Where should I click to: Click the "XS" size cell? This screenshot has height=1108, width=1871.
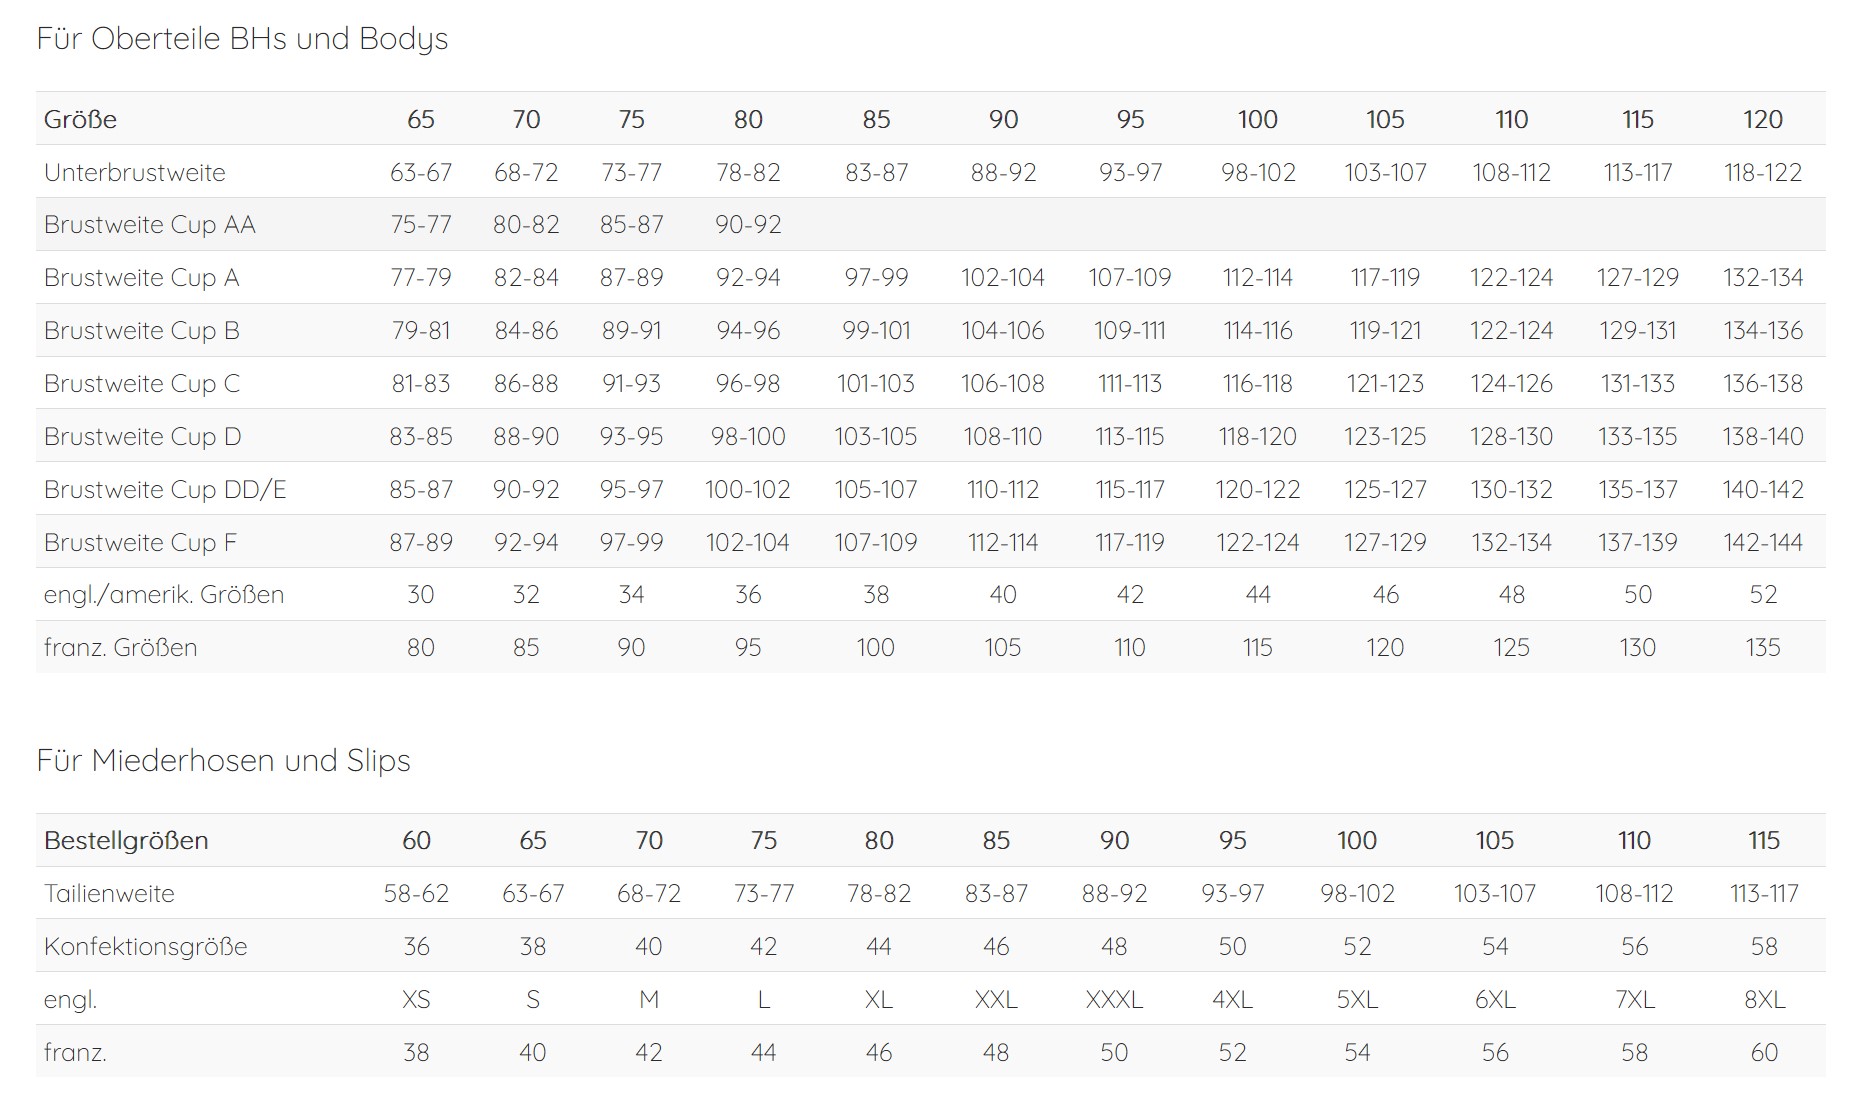(416, 1000)
